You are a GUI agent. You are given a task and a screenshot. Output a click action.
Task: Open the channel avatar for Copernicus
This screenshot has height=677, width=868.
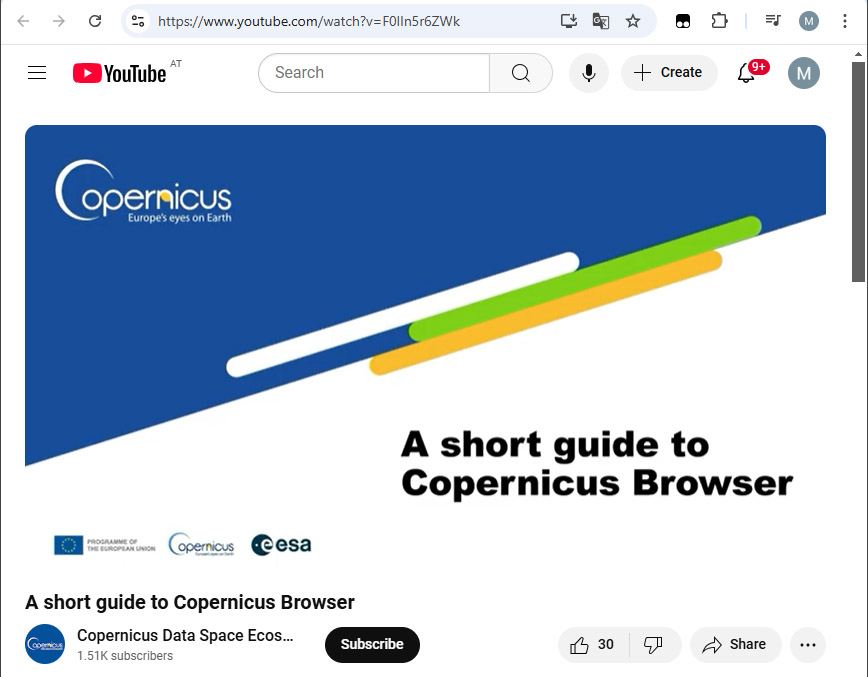[45, 644]
